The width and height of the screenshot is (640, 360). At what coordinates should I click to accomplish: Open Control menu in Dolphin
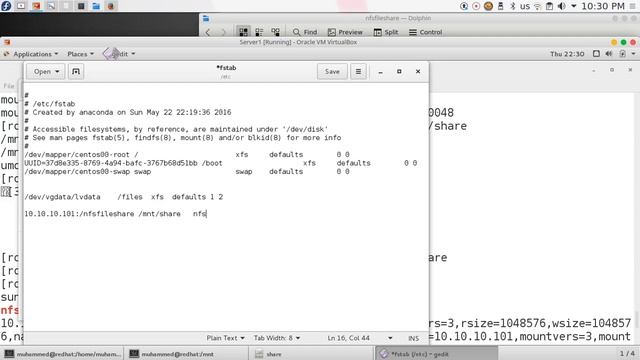(x=425, y=32)
